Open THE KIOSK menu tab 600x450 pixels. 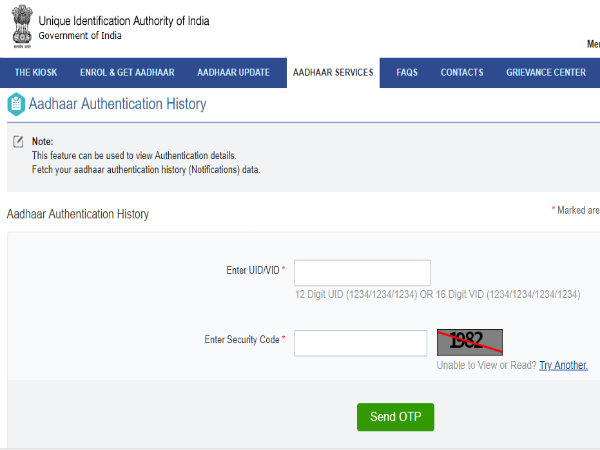point(37,73)
